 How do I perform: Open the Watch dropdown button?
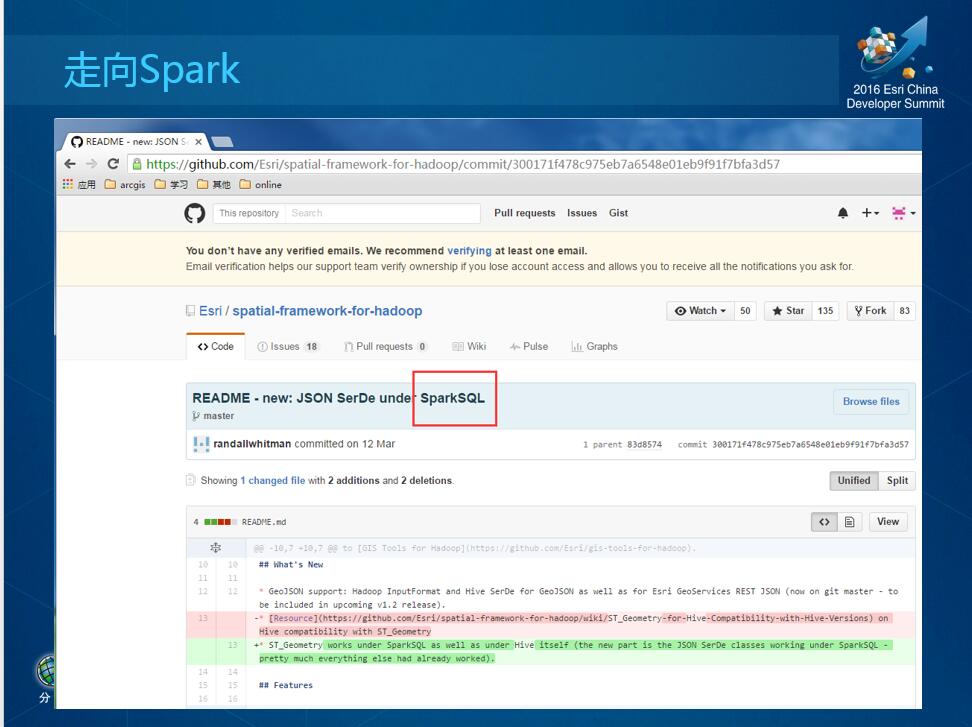[x=700, y=311]
